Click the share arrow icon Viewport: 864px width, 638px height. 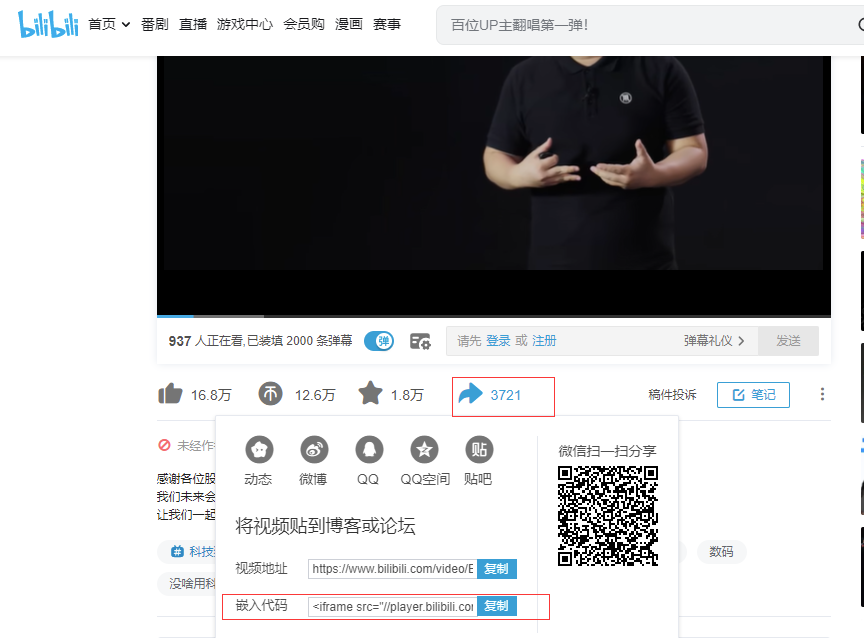[x=471, y=394]
